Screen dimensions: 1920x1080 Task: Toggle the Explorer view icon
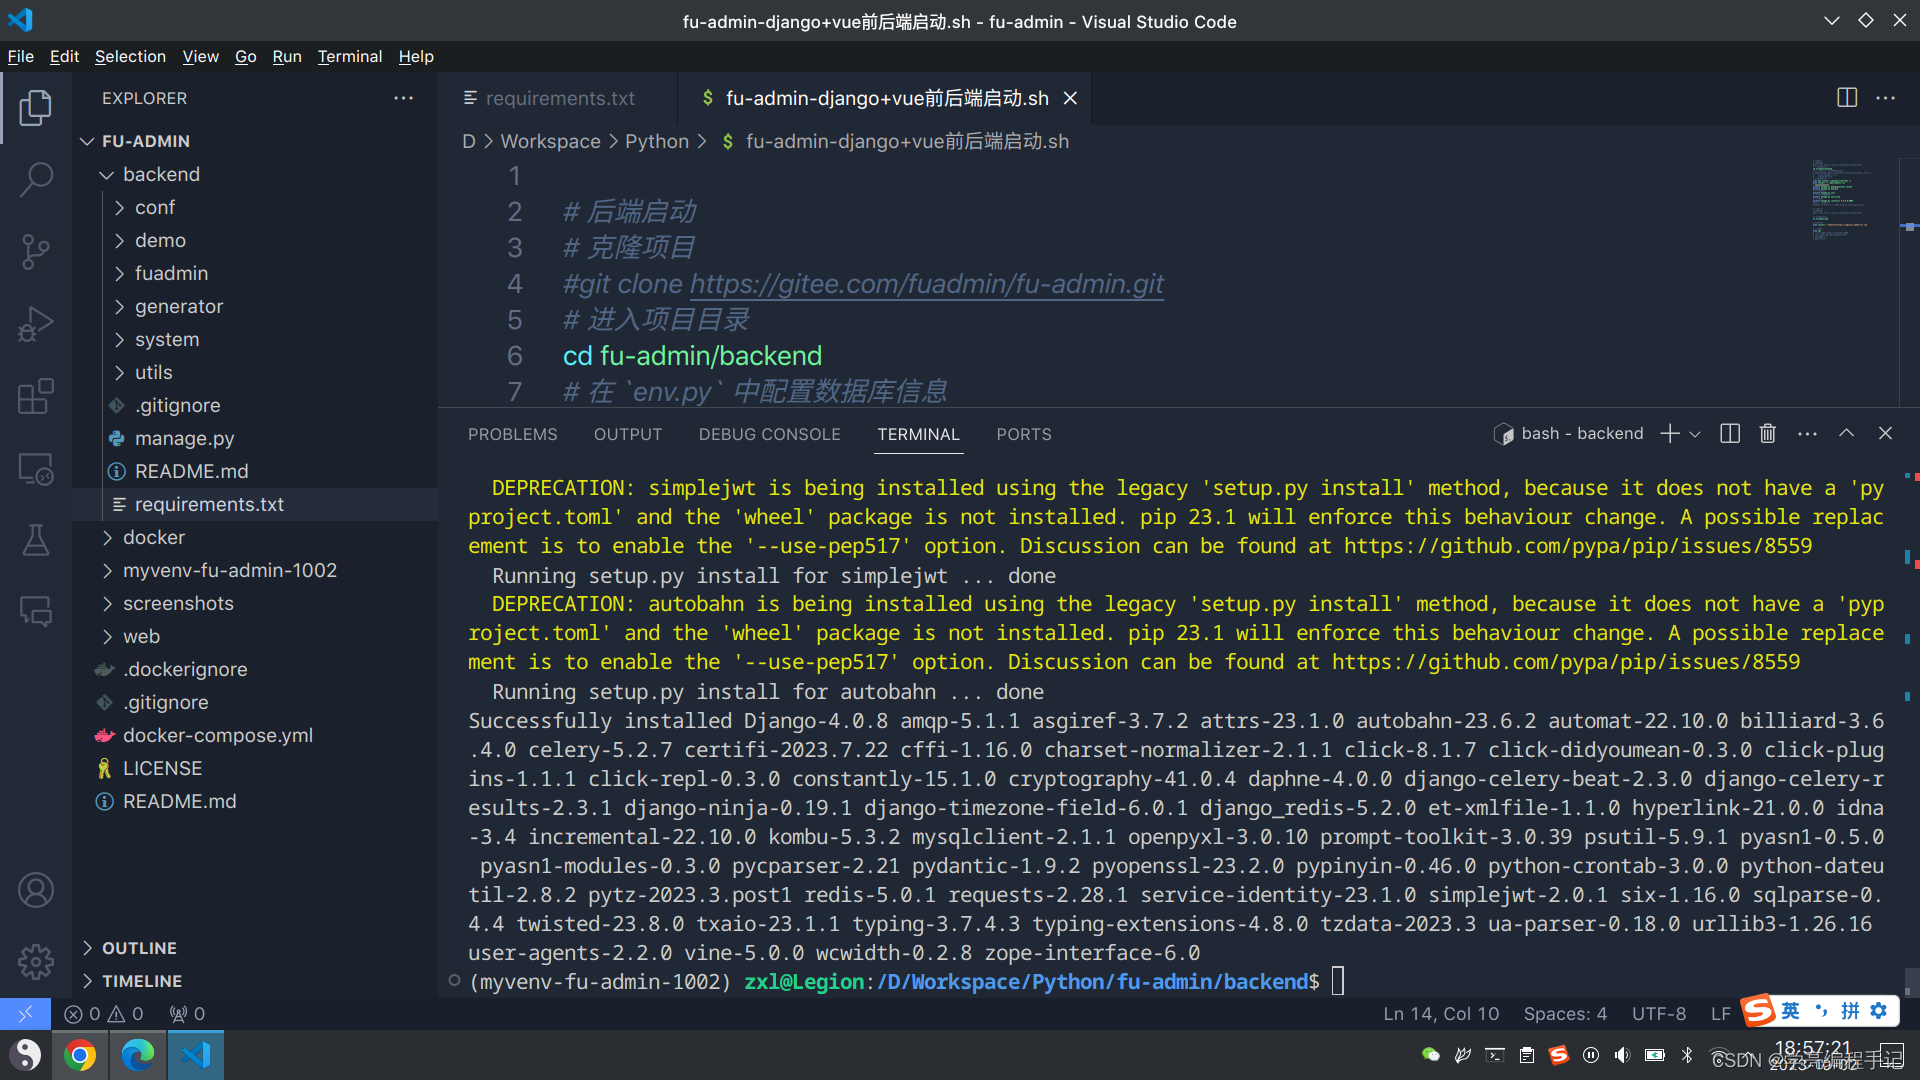pos(36,108)
